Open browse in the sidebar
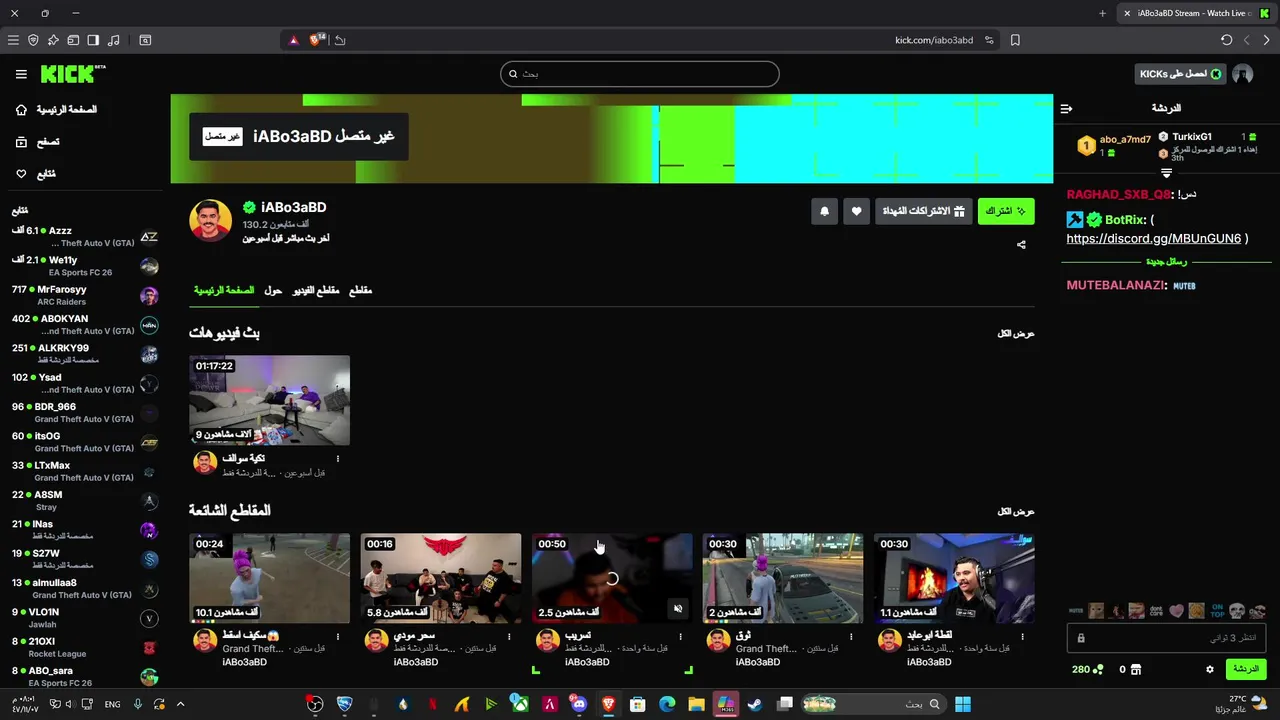The height and width of the screenshot is (720, 1280). (x=38, y=142)
